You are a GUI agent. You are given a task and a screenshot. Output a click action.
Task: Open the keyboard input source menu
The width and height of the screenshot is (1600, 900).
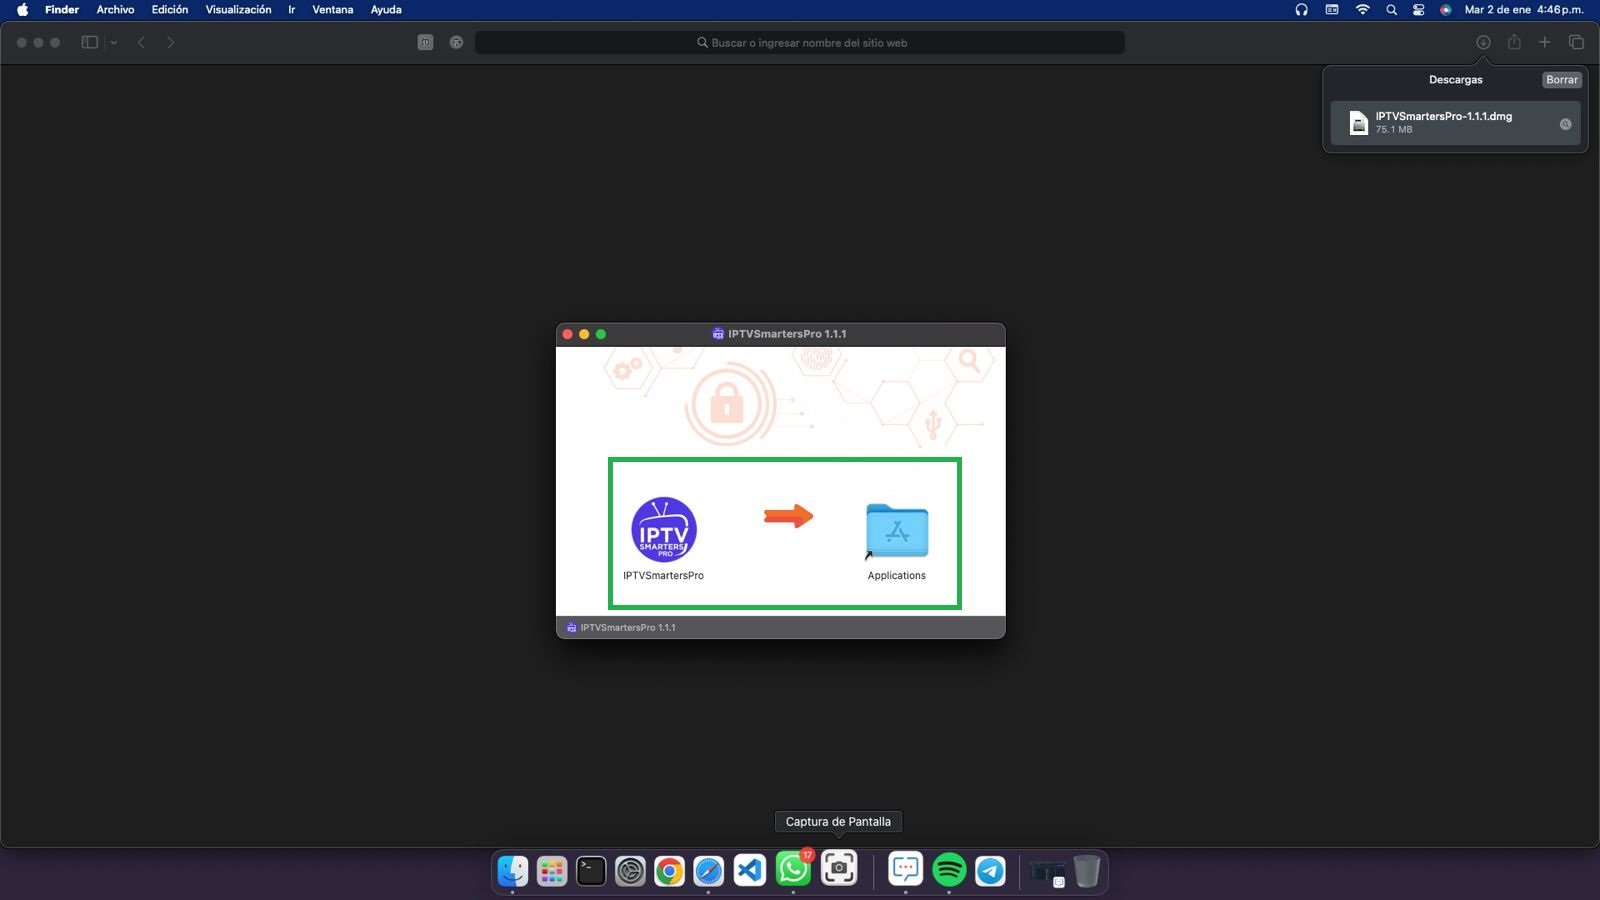[x=1332, y=10]
